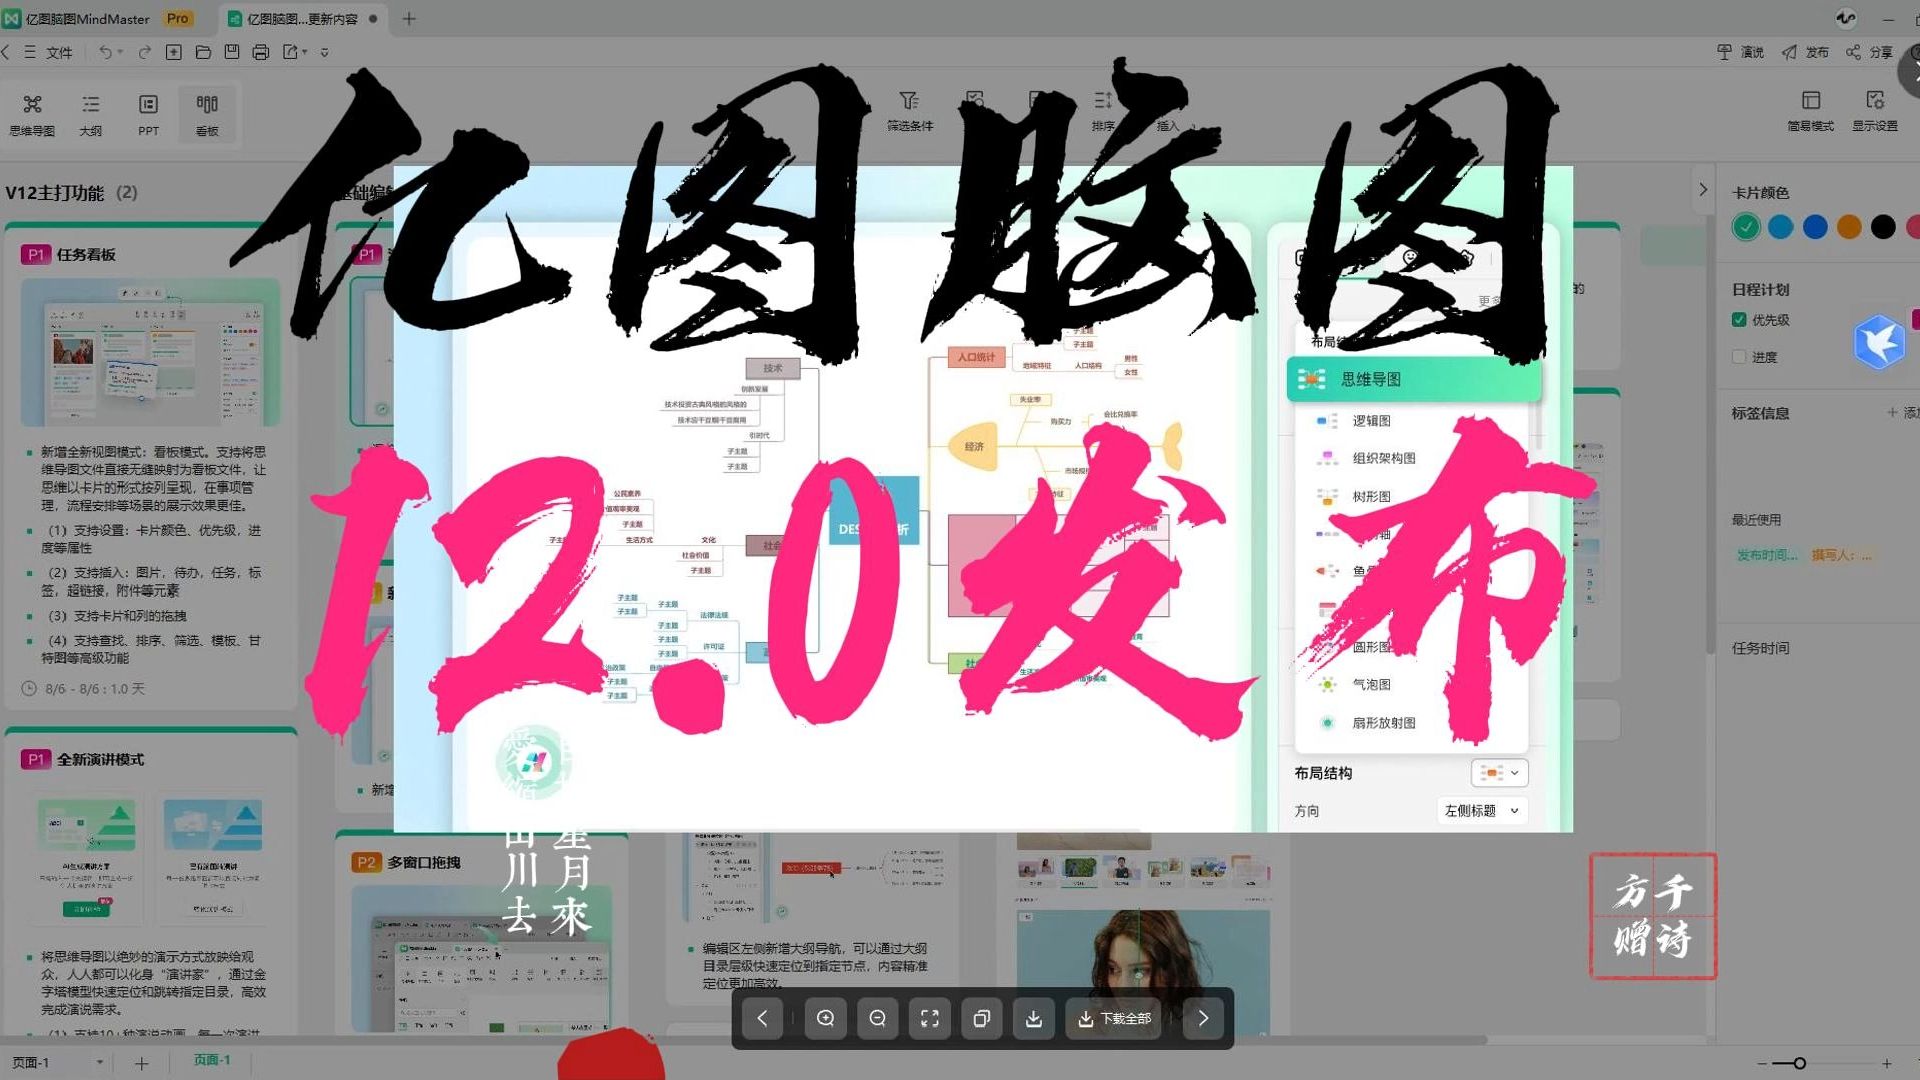Viewport: 1920px width, 1080px height.
Task: Click the 发布 publish button
Action: click(x=1806, y=52)
